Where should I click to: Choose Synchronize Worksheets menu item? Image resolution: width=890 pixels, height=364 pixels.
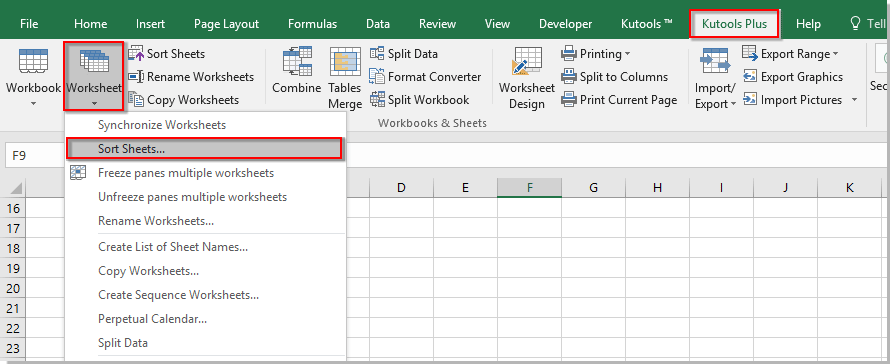205,125
